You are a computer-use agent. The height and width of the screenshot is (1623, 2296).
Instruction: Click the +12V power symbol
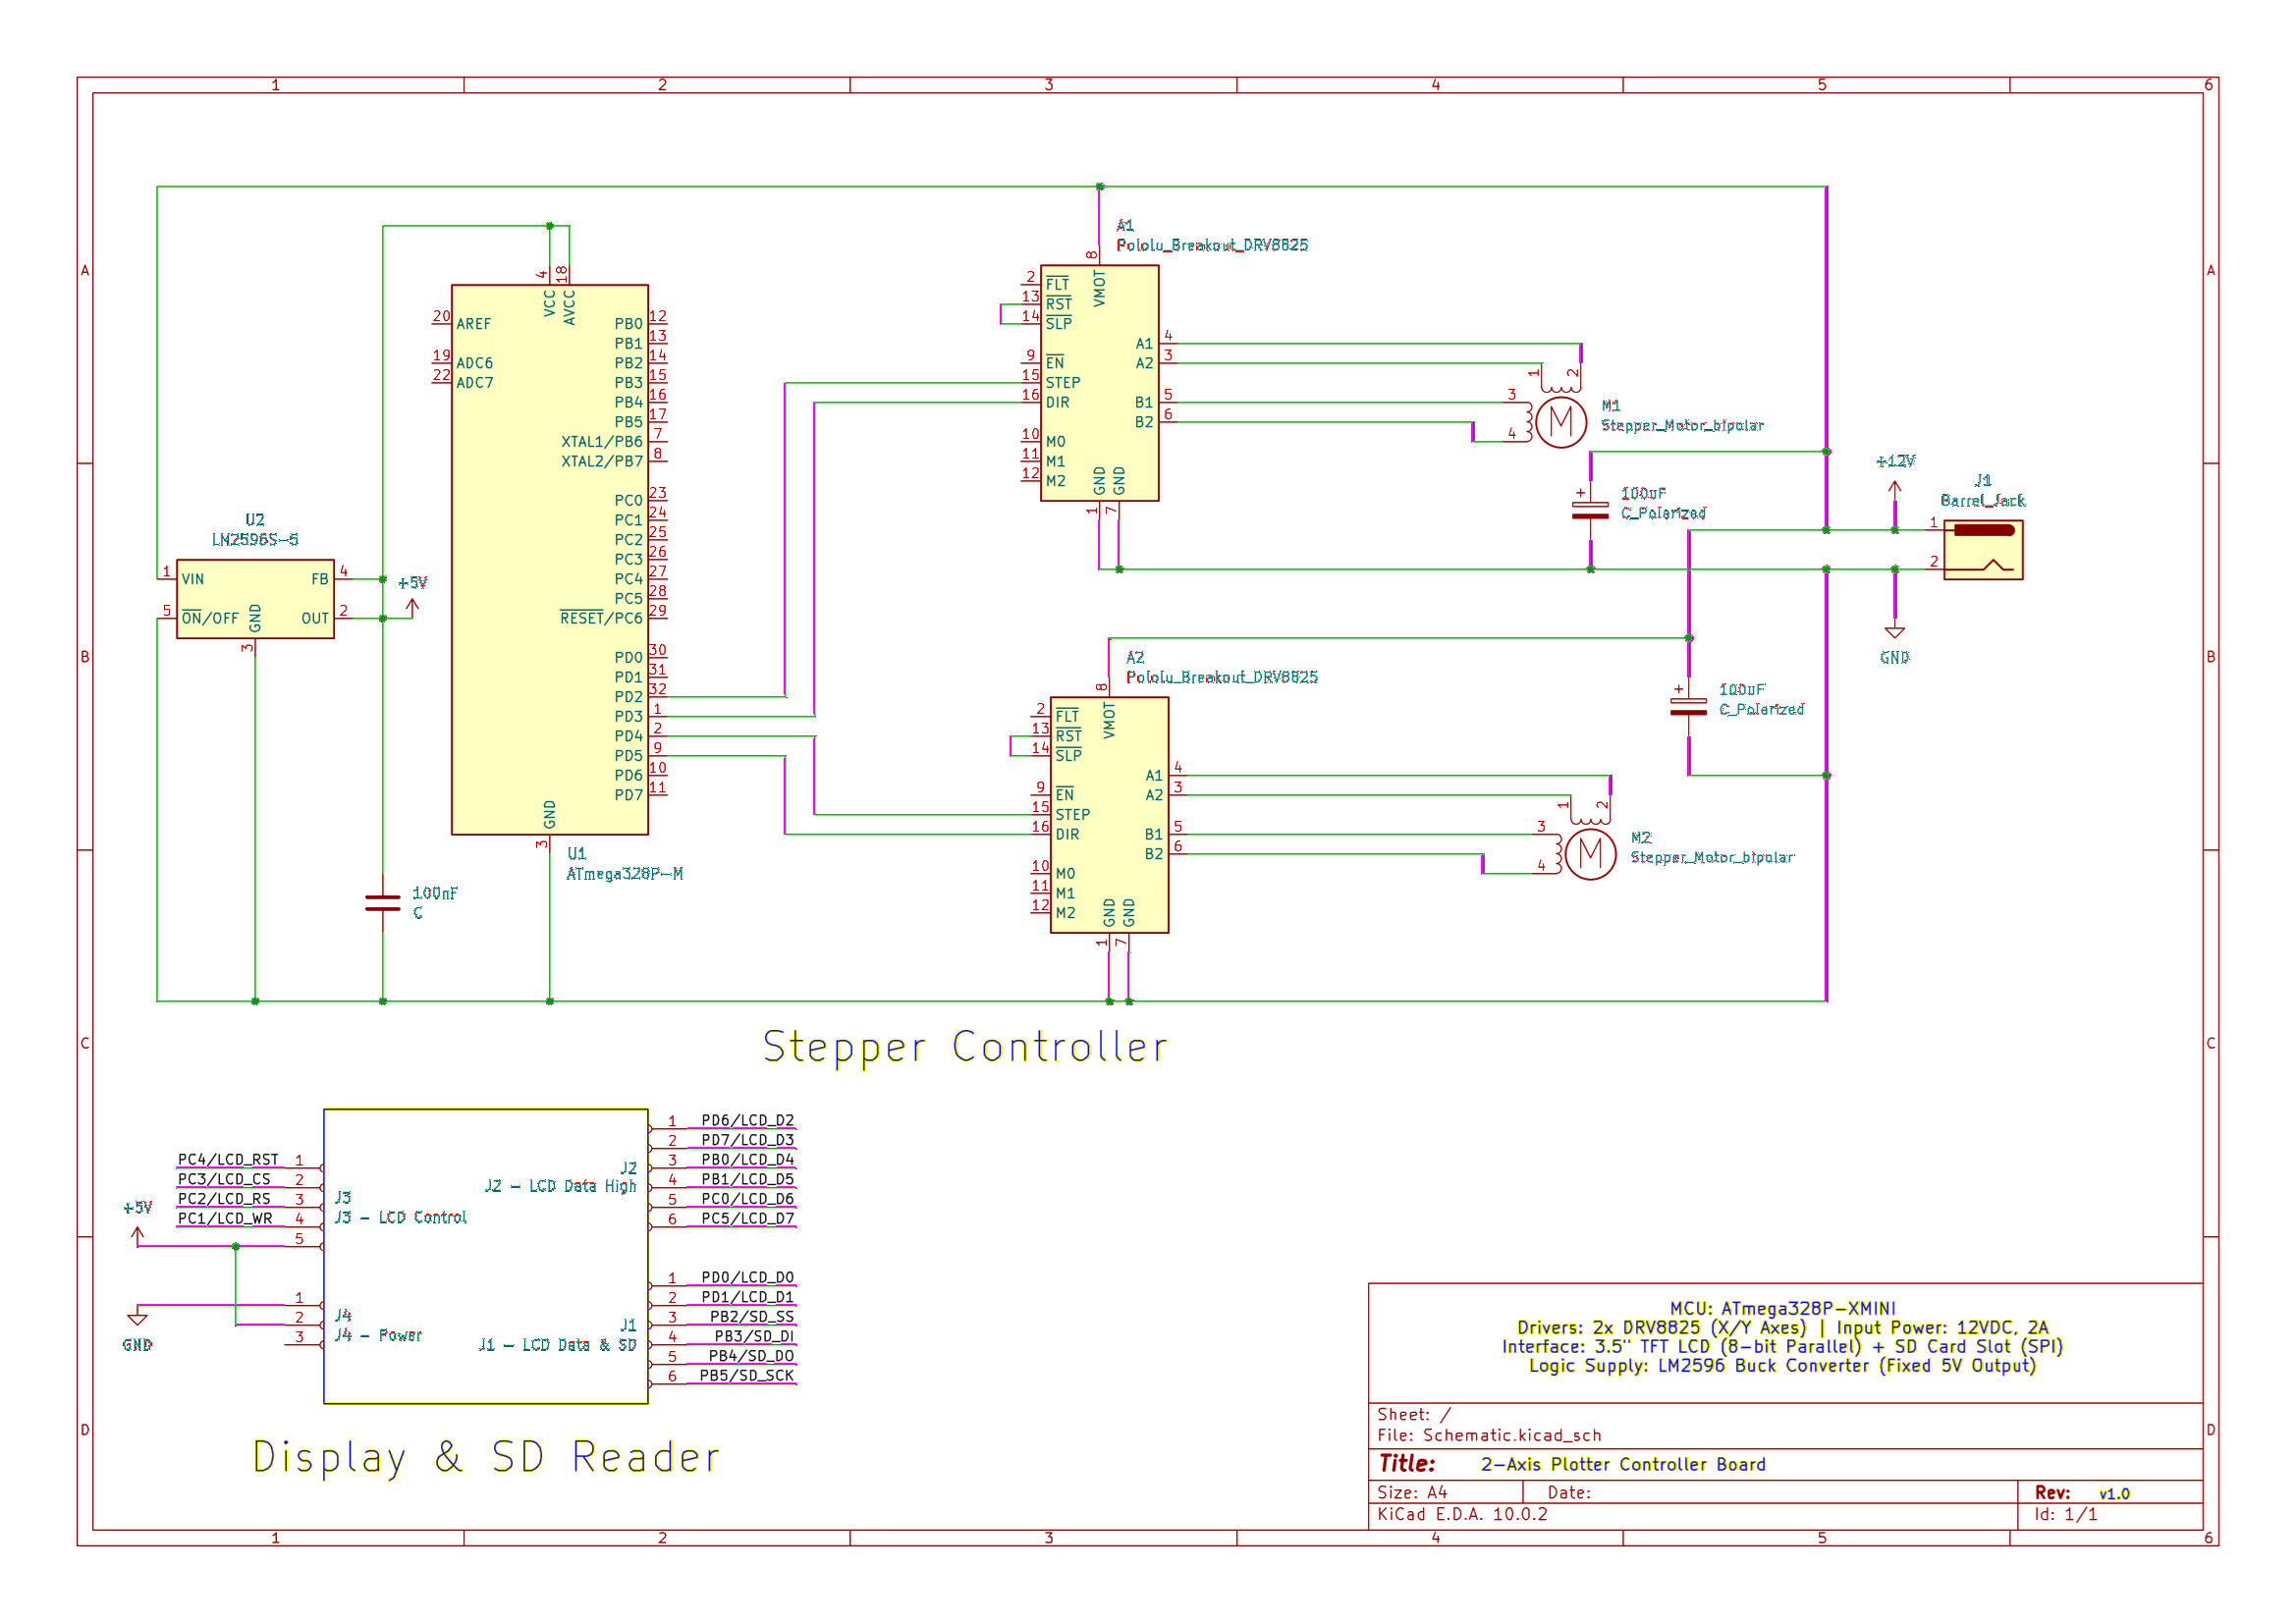coord(1894,490)
